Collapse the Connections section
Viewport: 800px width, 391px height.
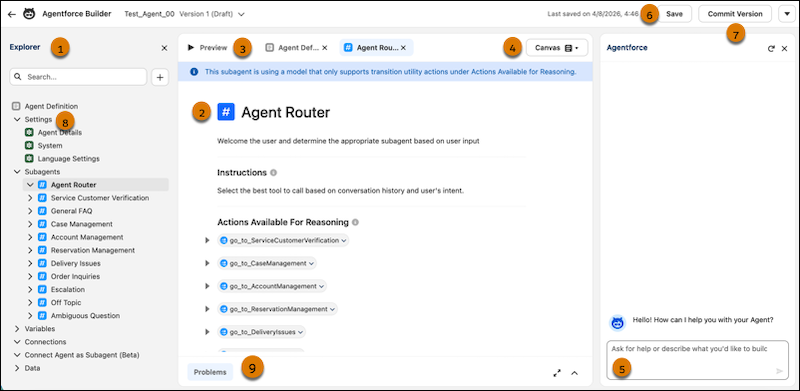pyautogui.click(x=17, y=341)
